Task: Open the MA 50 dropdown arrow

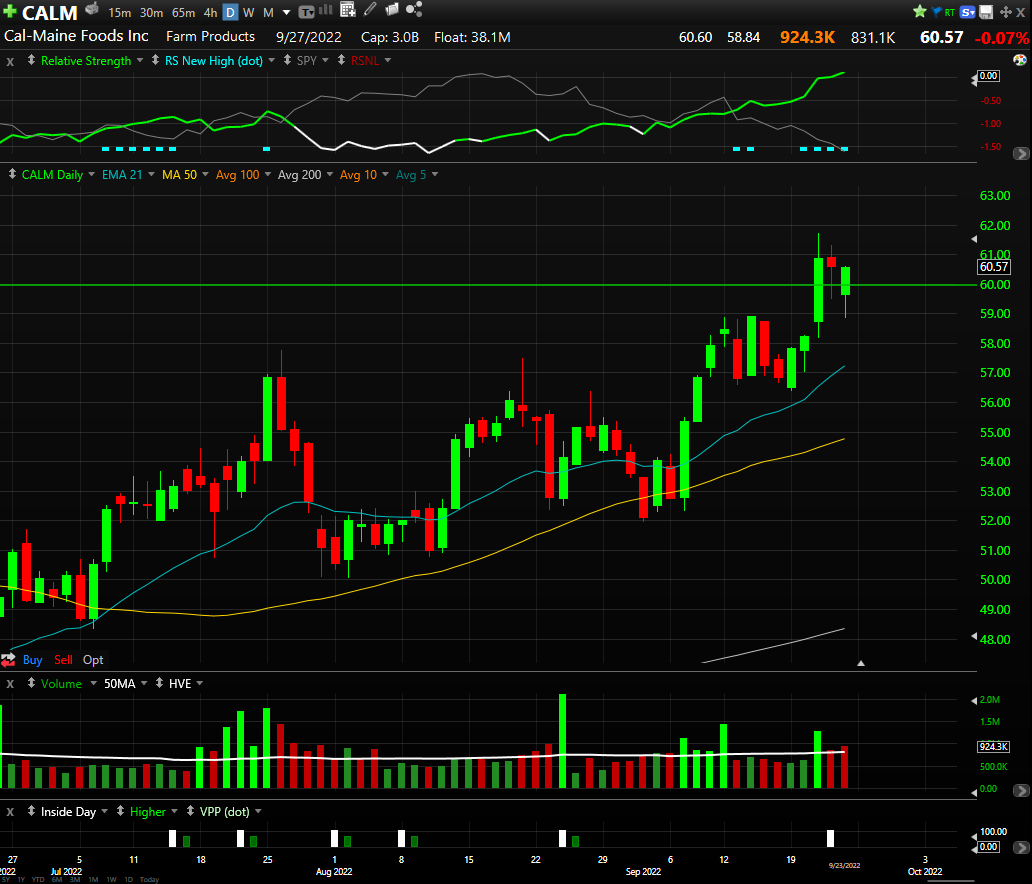Action: [205, 175]
